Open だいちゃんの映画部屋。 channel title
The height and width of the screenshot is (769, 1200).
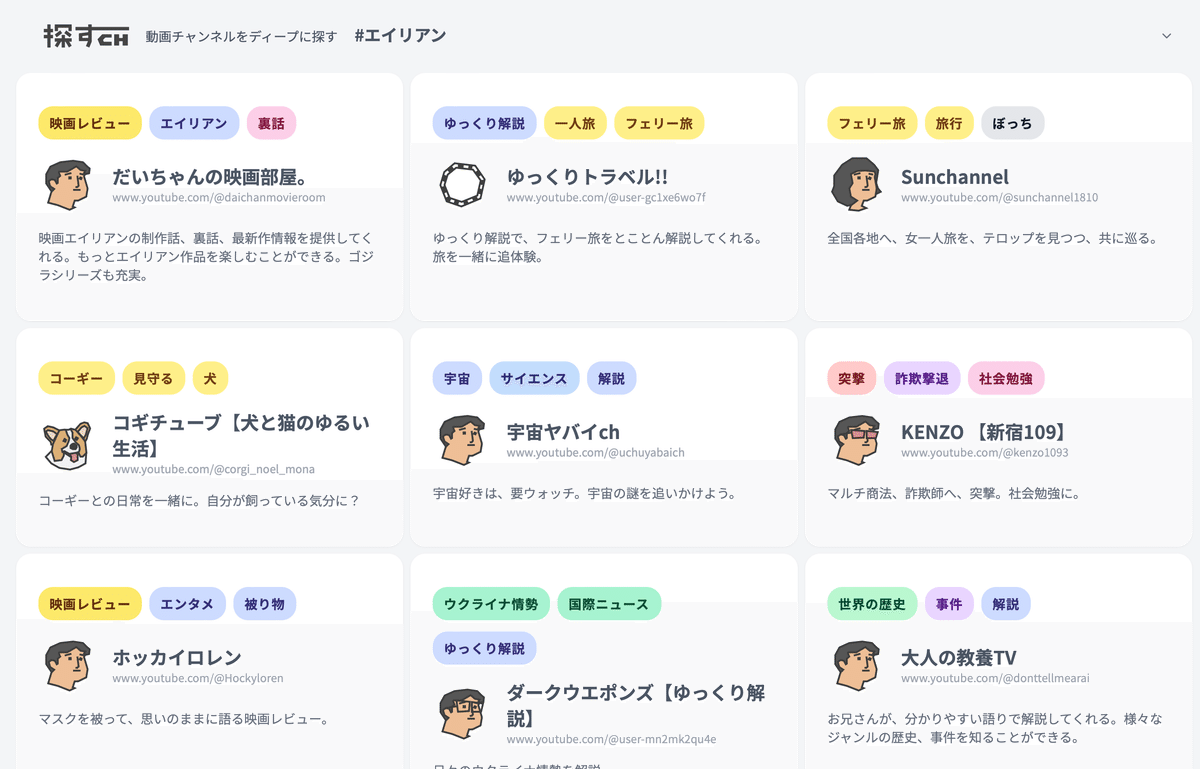pos(211,177)
